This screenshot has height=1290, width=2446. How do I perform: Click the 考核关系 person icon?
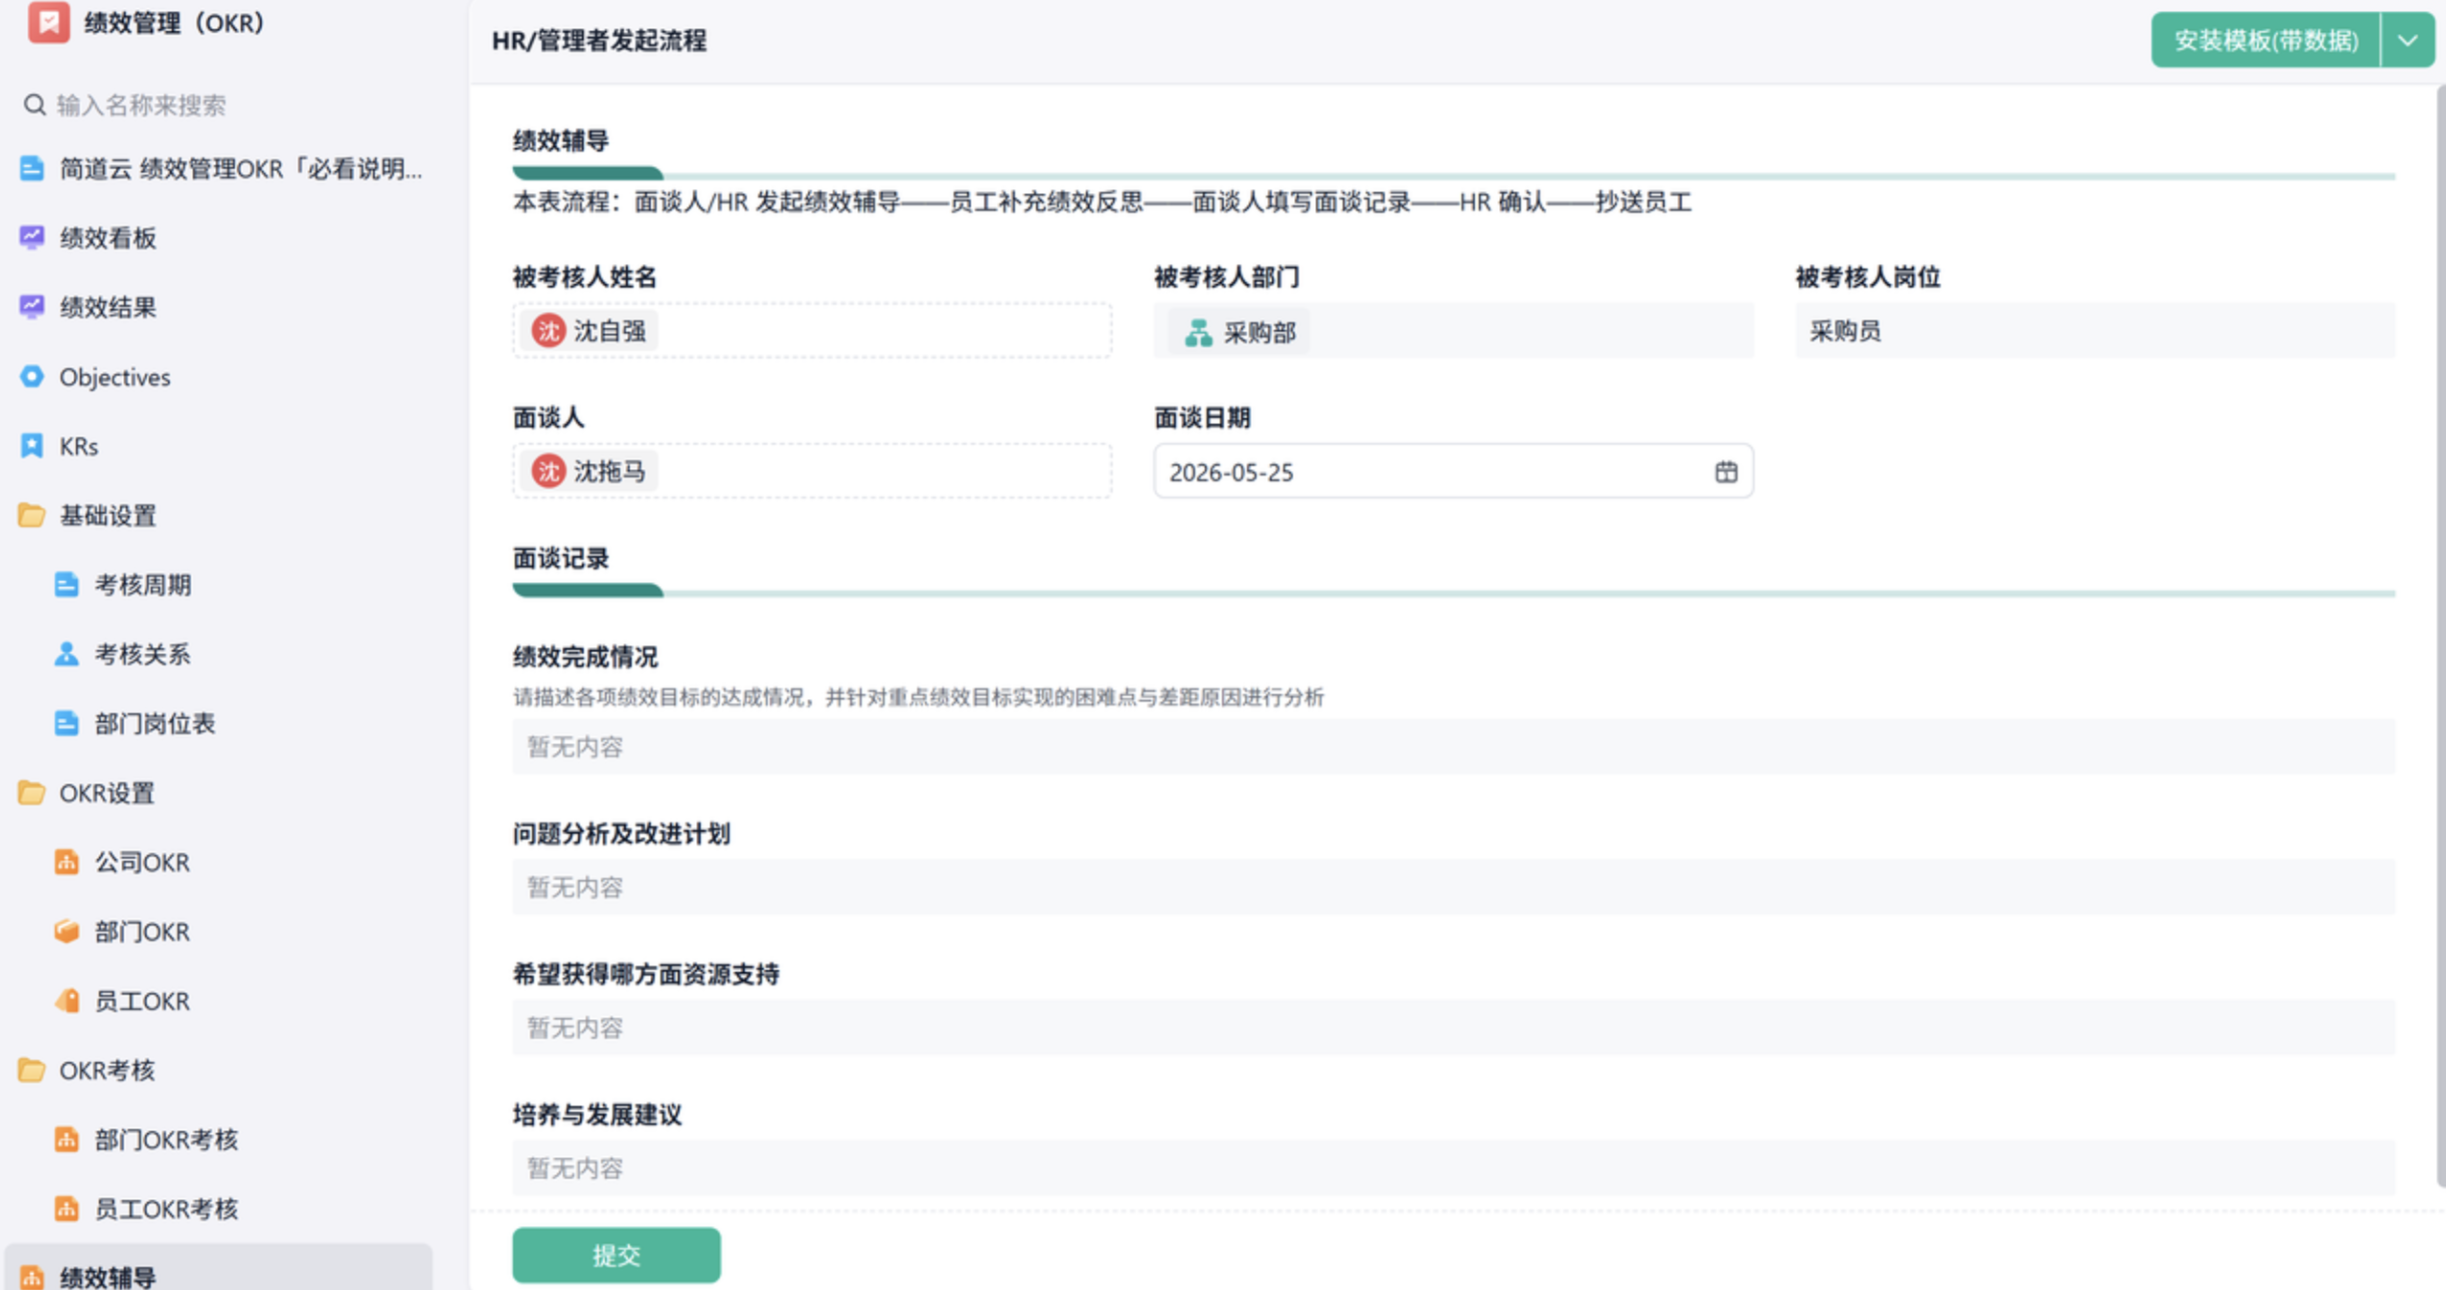click(x=67, y=654)
